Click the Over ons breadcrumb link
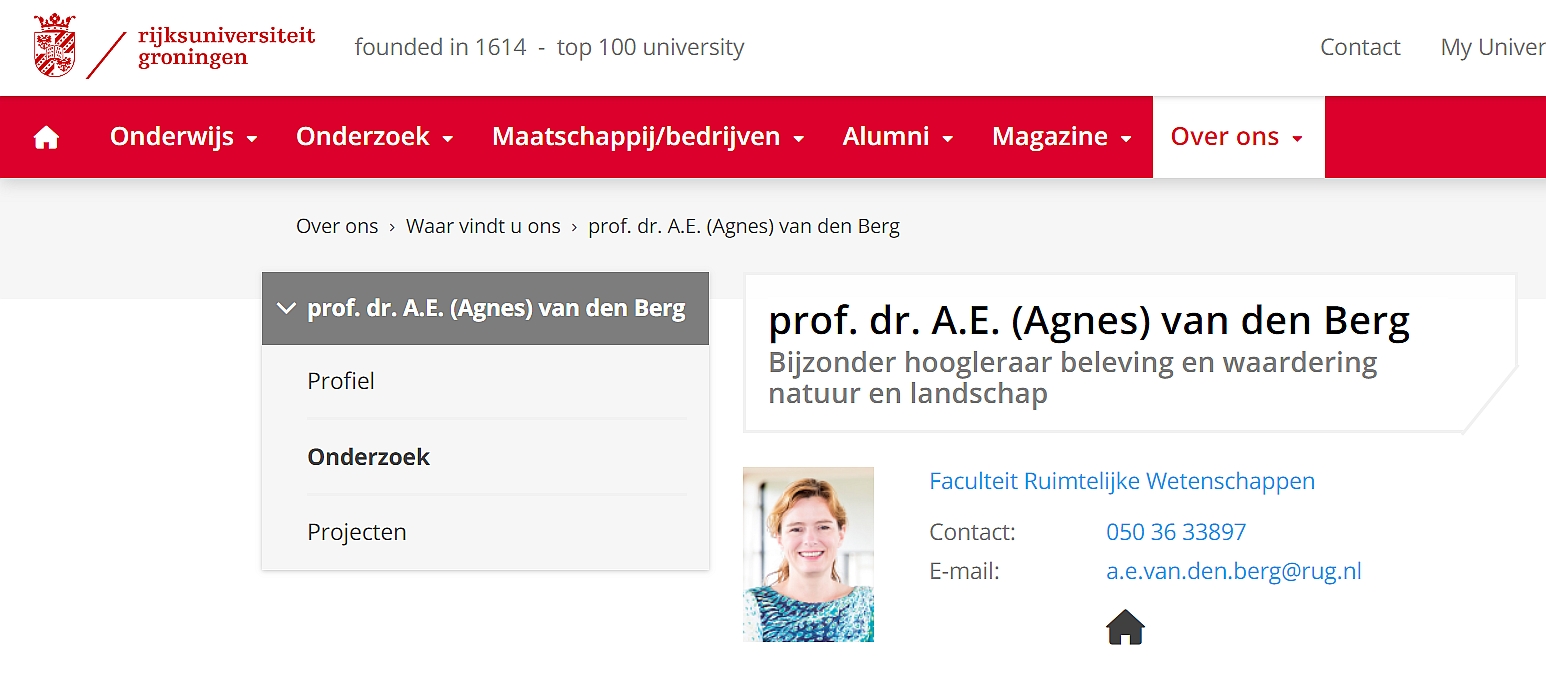Image resolution: width=1546 pixels, height=684 pixels. pos(337,226)
